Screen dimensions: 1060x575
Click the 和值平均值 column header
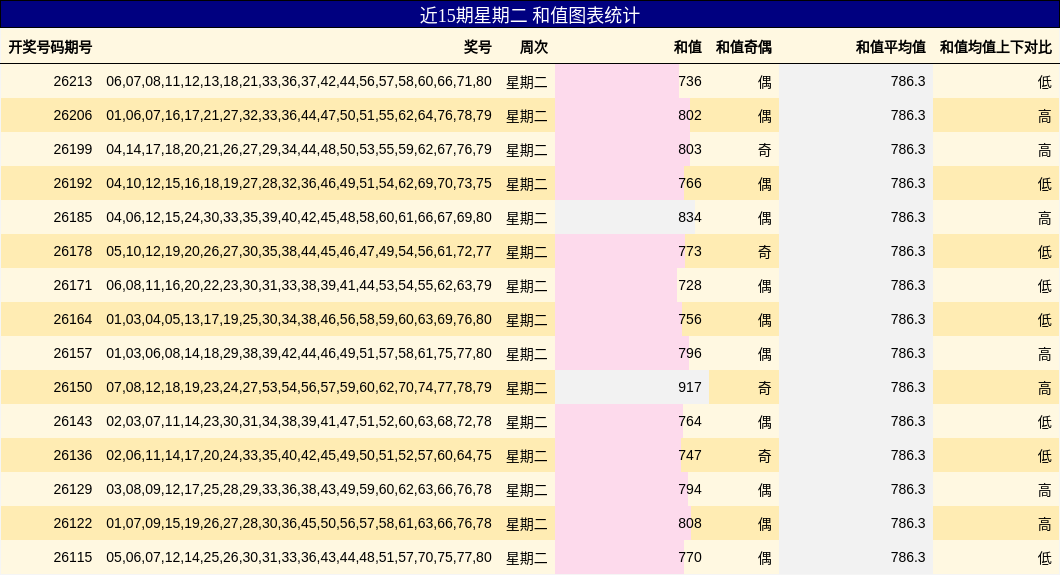pyautogui.click(x=890, y=47)
